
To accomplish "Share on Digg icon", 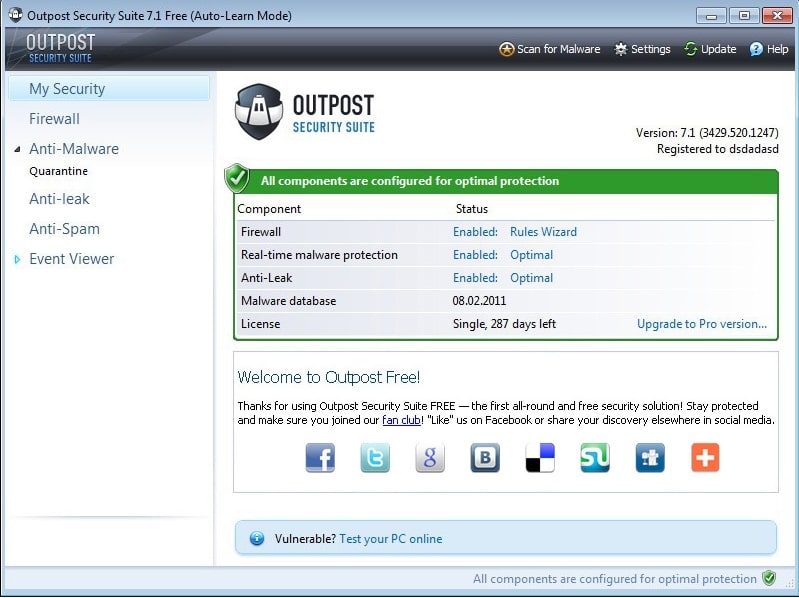I will (650, 457).
